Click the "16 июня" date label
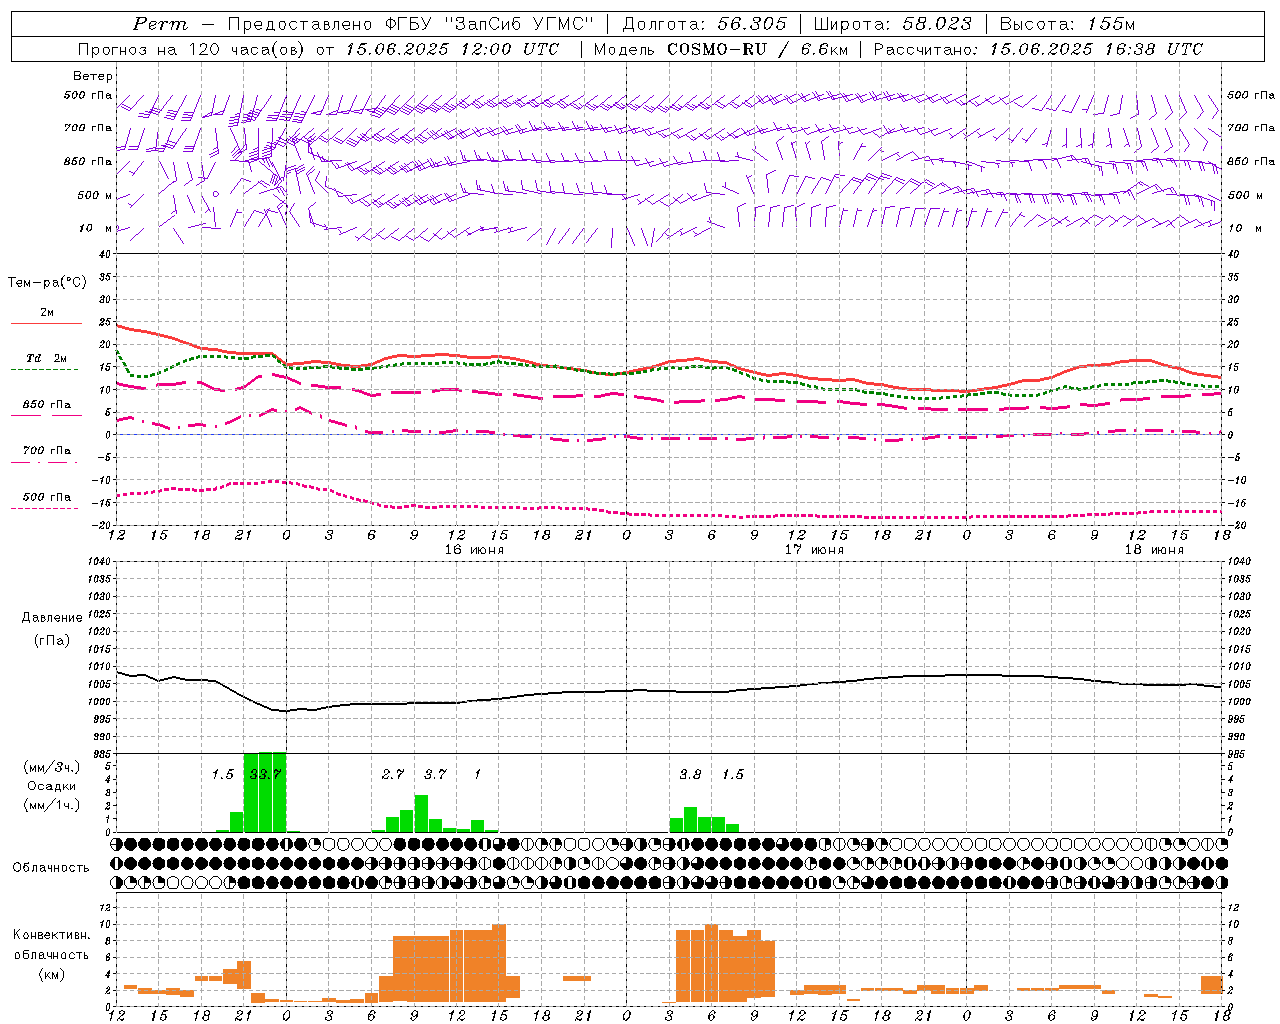Screen dimensions: 1280x1024 click(474, 550)
